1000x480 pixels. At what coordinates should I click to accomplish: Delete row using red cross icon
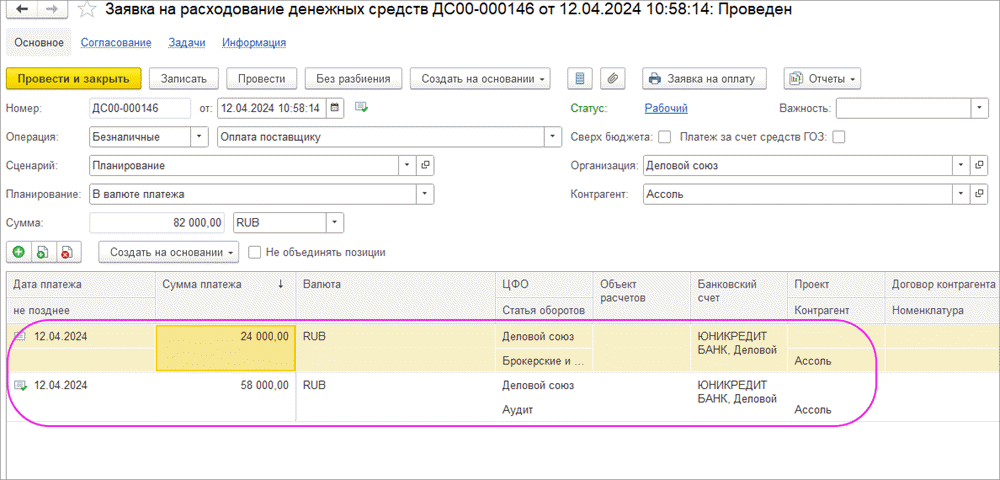66,252
